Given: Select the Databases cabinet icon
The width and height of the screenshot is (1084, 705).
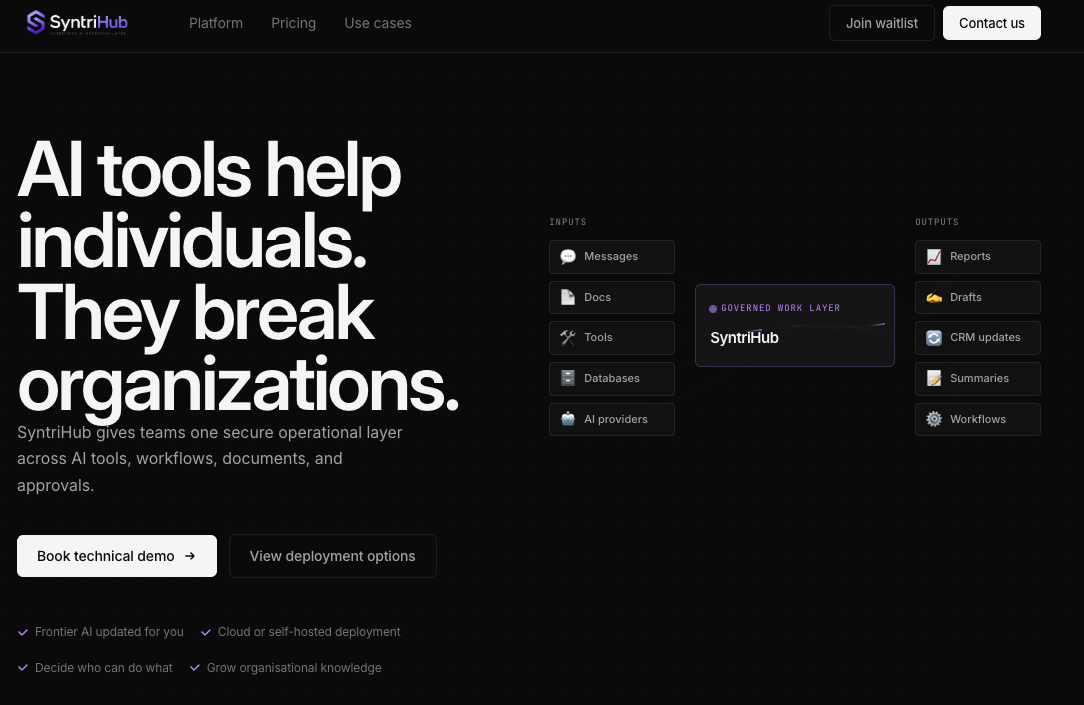Looking at the screenshot, I should coord(568,378).
